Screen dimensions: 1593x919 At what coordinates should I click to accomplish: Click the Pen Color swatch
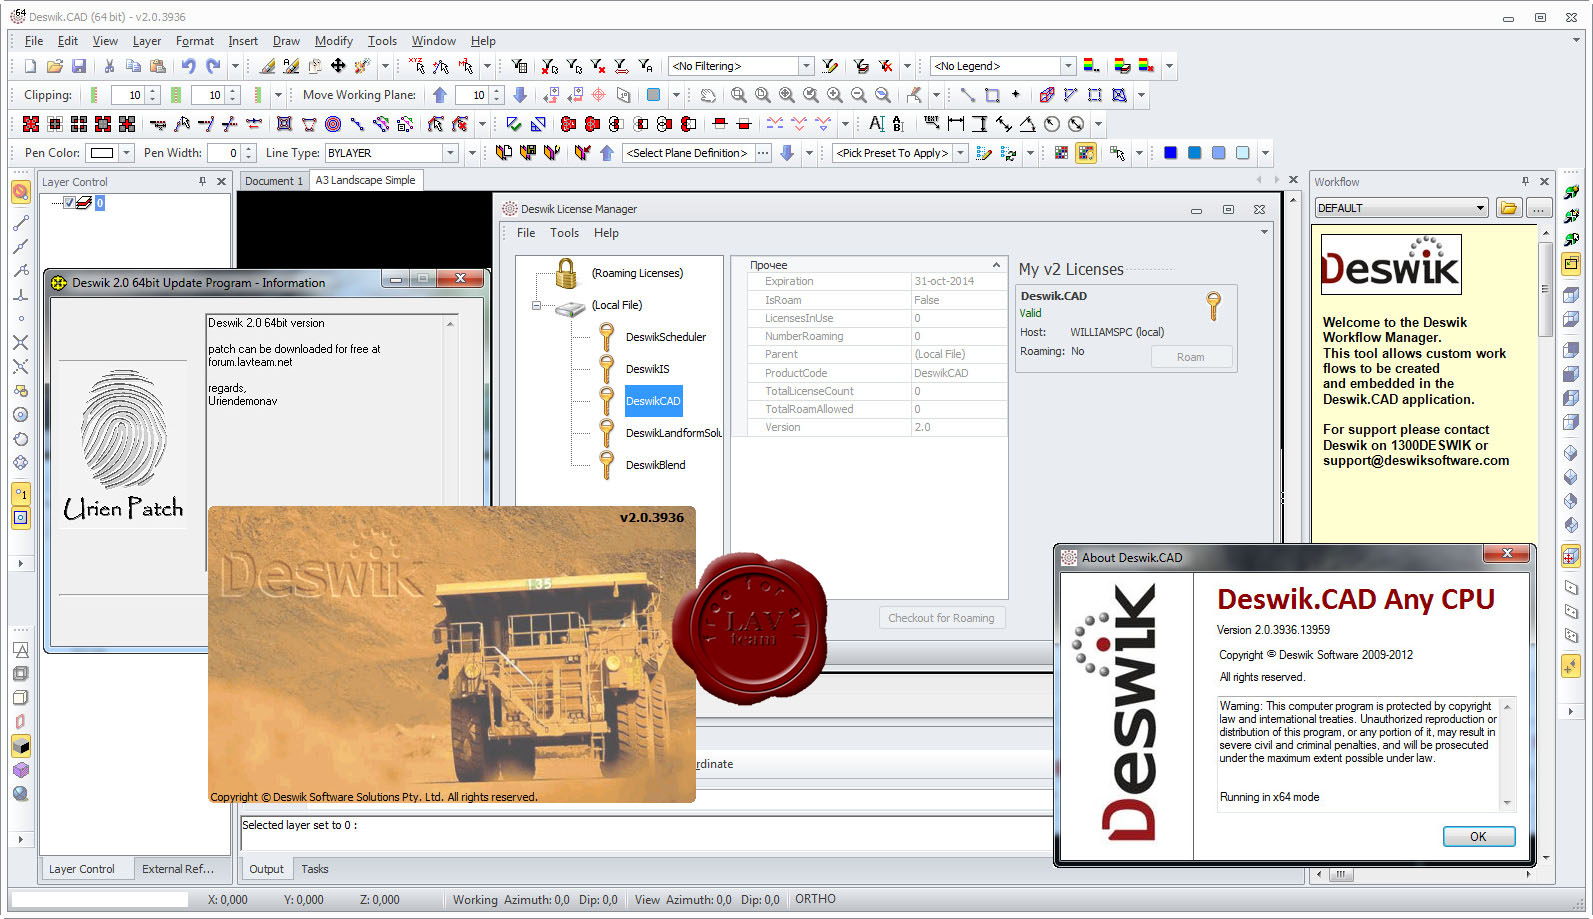point(101,153)
